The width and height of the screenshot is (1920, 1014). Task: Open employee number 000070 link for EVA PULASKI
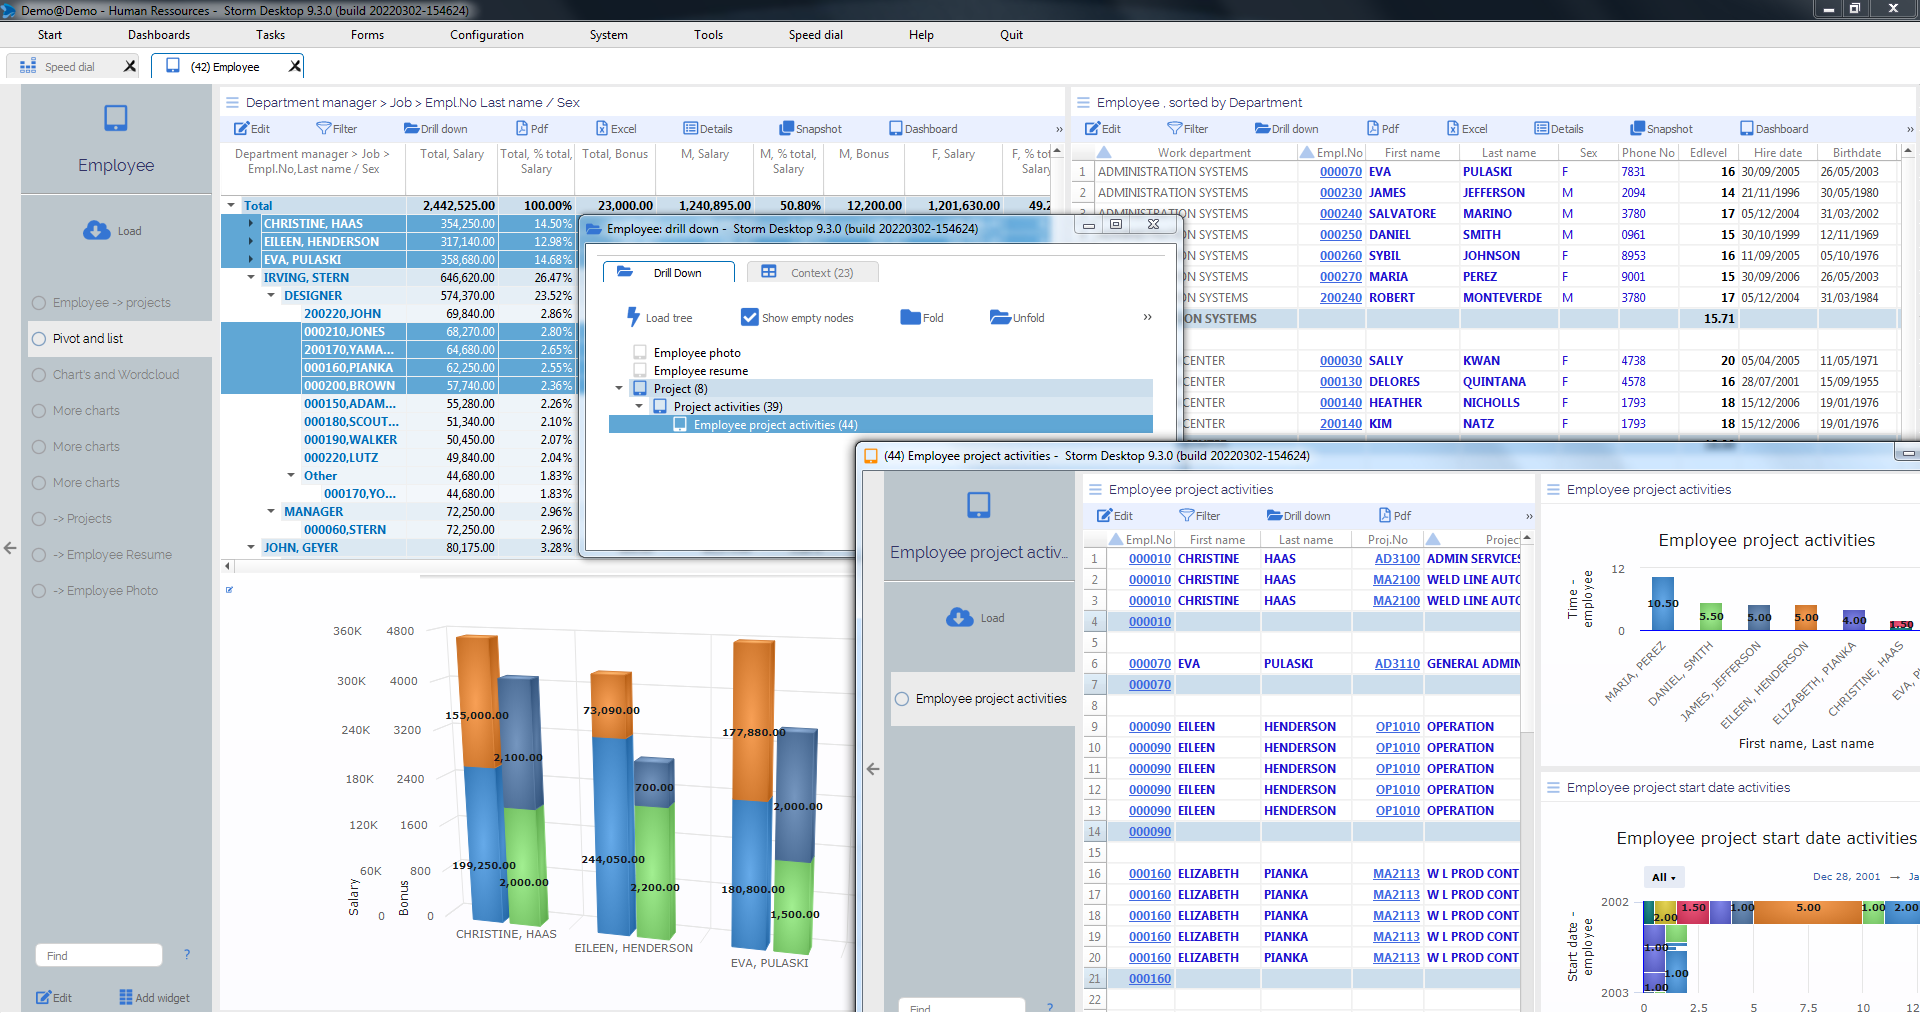(1340, 172)
